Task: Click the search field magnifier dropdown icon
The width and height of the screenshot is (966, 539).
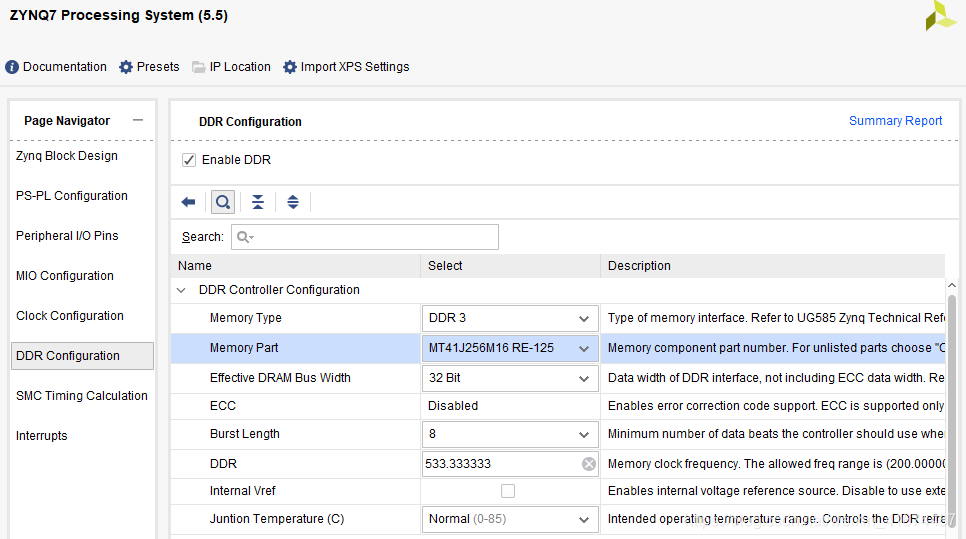Action: coord(245,237)
